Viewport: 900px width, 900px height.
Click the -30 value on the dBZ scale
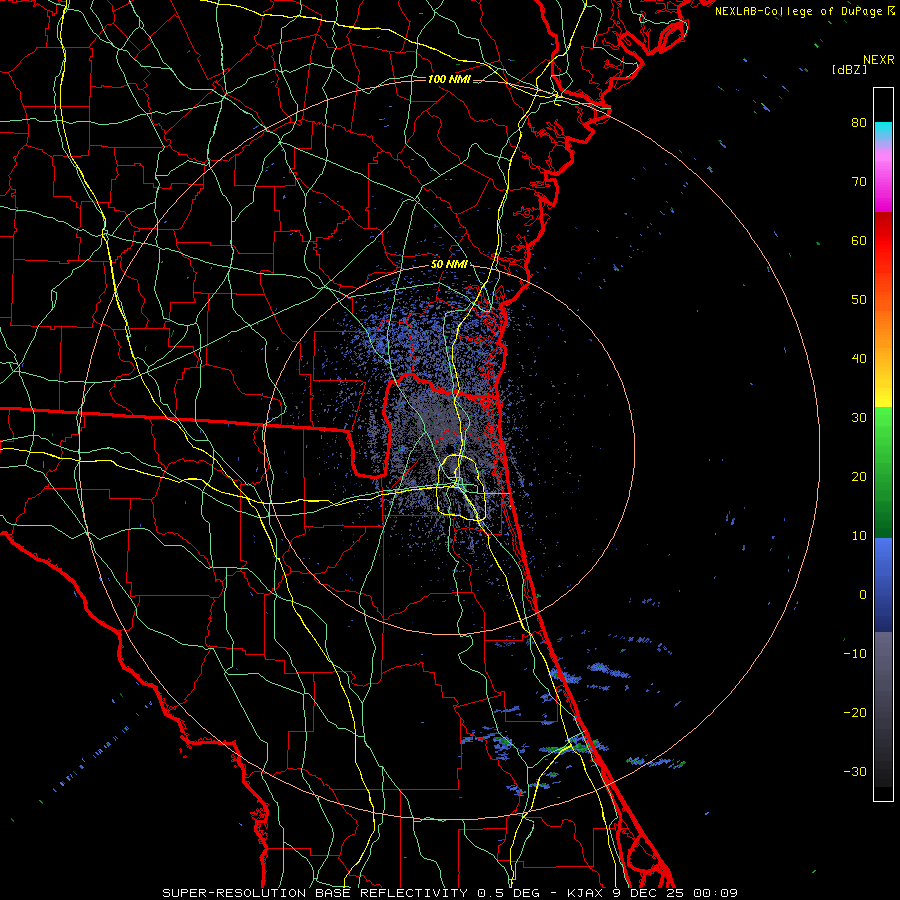[855, 771]
